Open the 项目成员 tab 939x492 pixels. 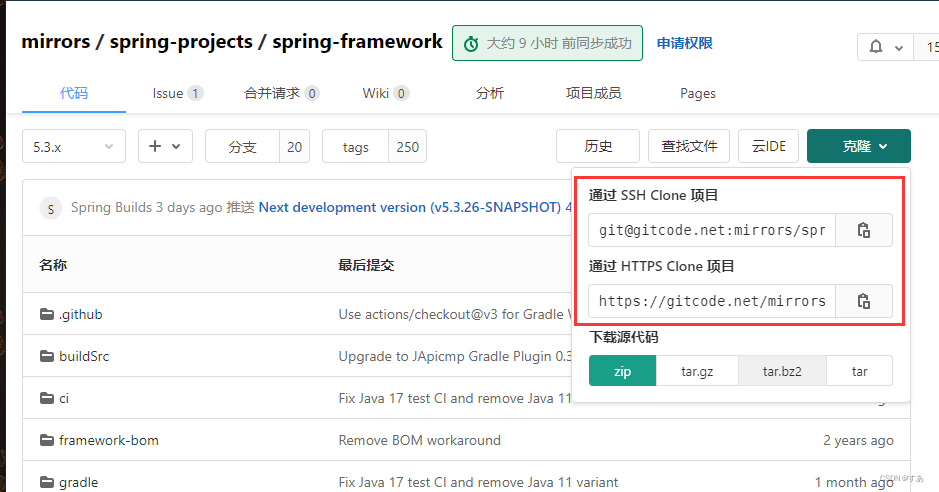pyautogui.click(x=593, y=93)
